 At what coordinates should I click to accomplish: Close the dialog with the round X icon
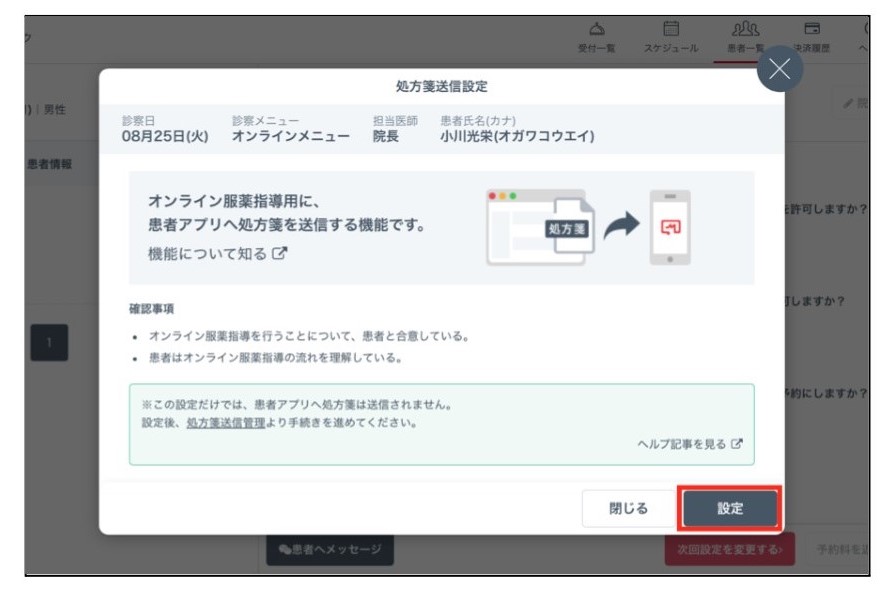pyautogui.click(x=780, y=69)
